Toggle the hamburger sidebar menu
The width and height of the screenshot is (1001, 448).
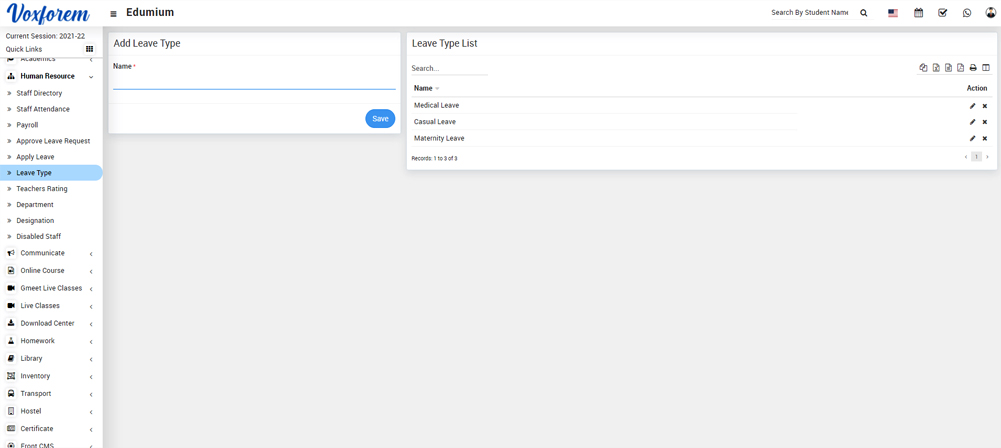(x=113, y=14)
